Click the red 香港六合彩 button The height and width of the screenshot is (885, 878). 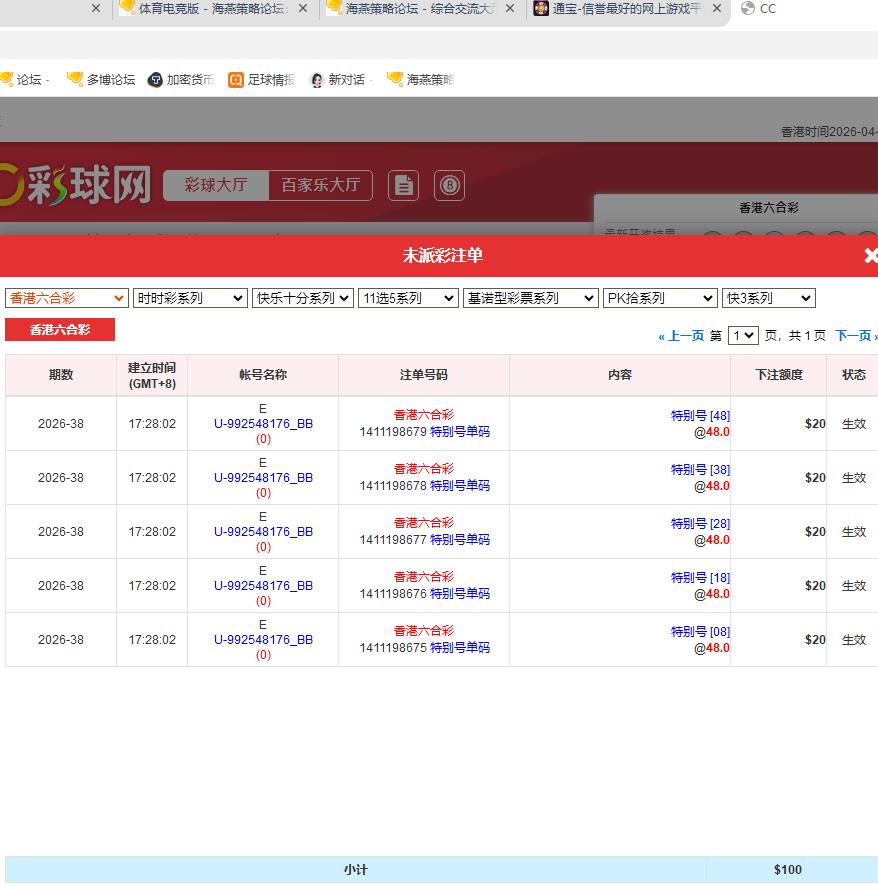coord(60,330)
